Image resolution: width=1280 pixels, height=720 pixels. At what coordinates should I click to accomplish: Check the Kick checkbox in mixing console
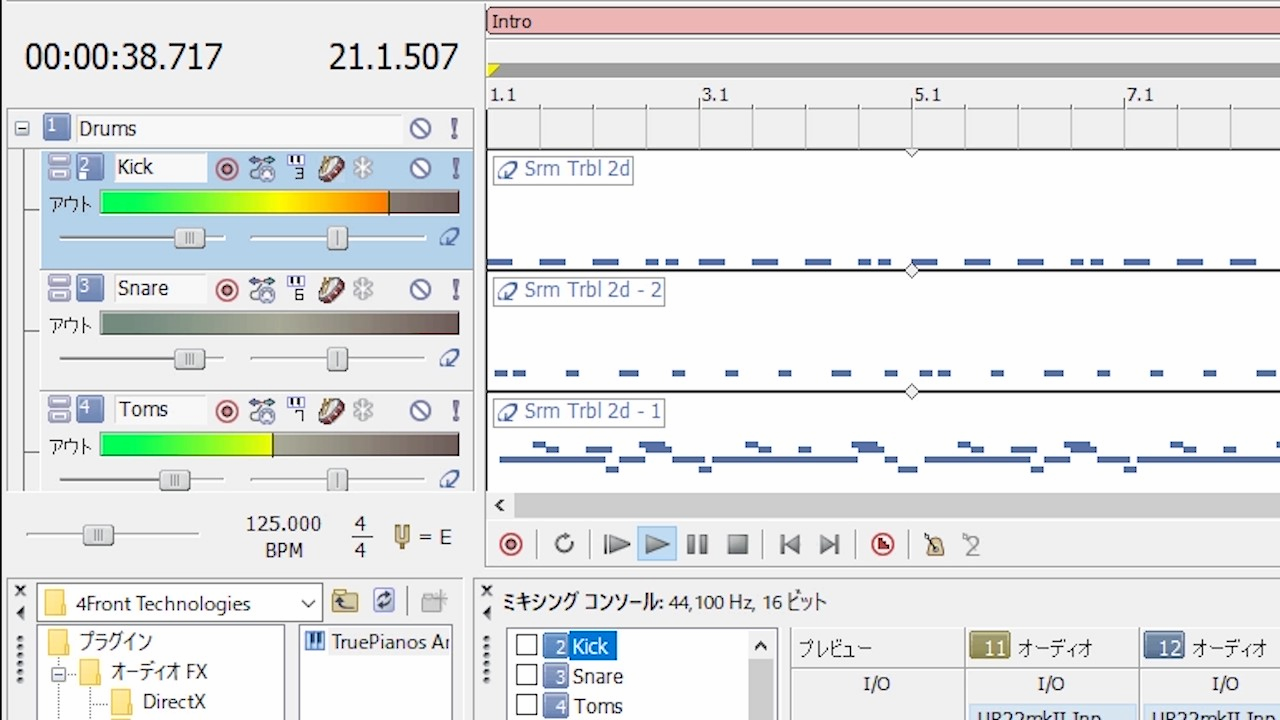527,646
